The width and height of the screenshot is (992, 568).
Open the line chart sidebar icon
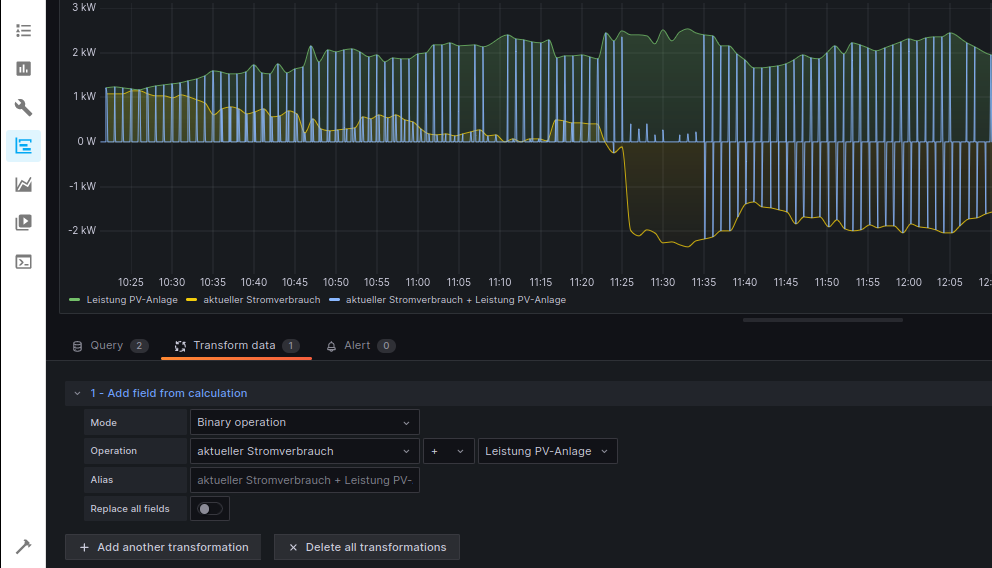coord(23,184)
